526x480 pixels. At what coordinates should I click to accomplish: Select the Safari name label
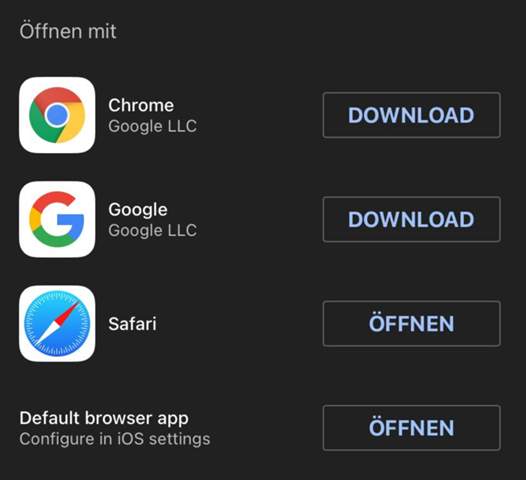point(132,324)
